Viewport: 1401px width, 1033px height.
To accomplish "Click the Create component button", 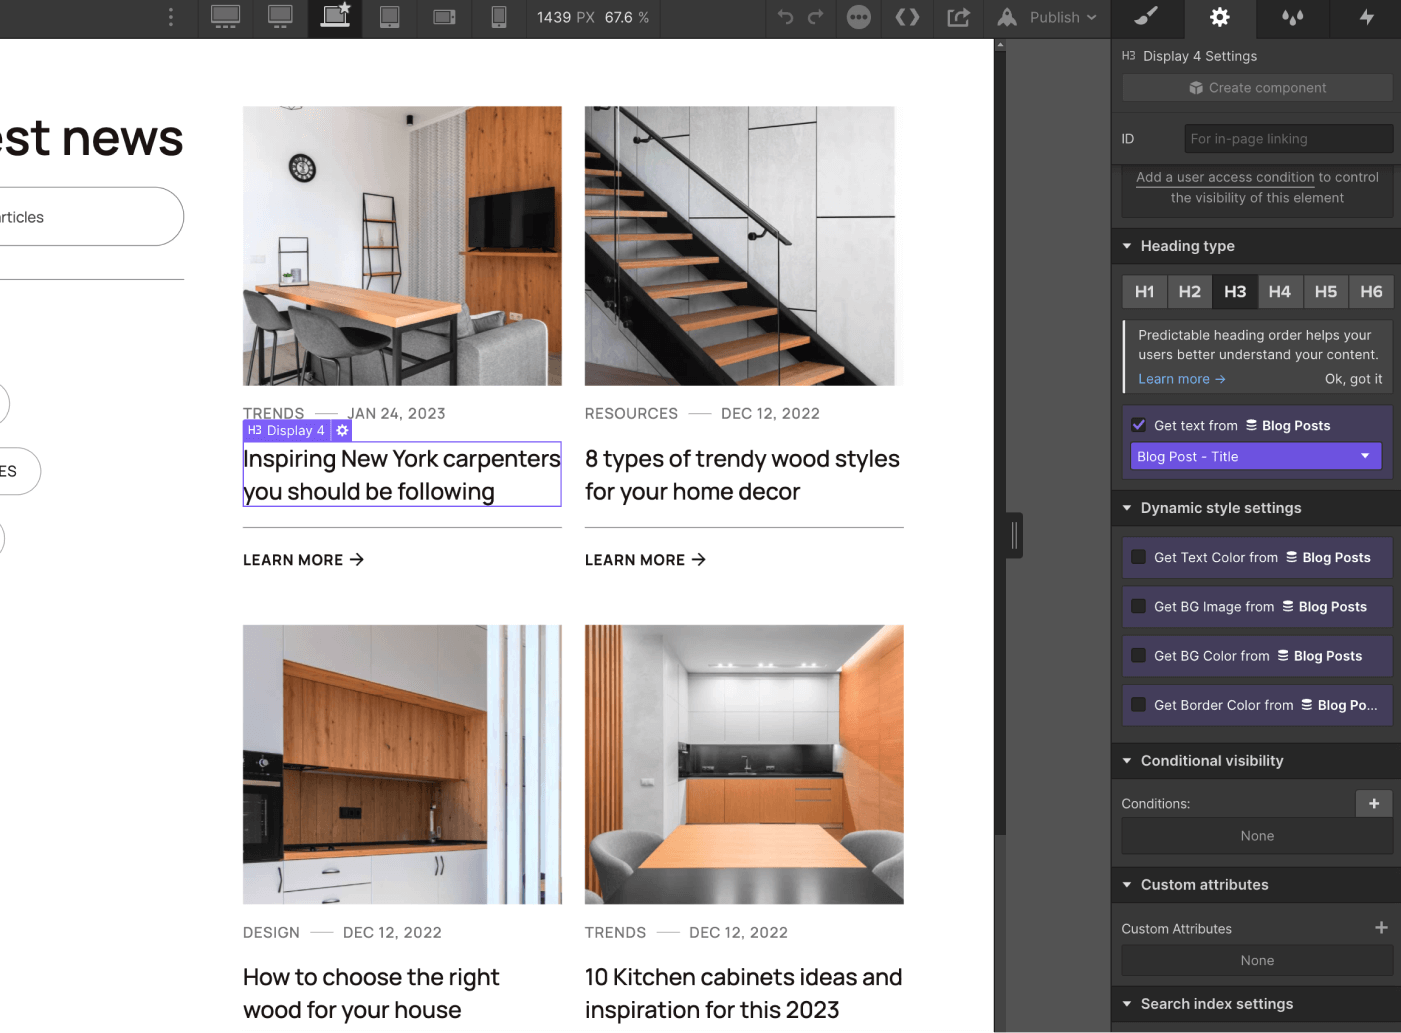I will (1256, 87).
